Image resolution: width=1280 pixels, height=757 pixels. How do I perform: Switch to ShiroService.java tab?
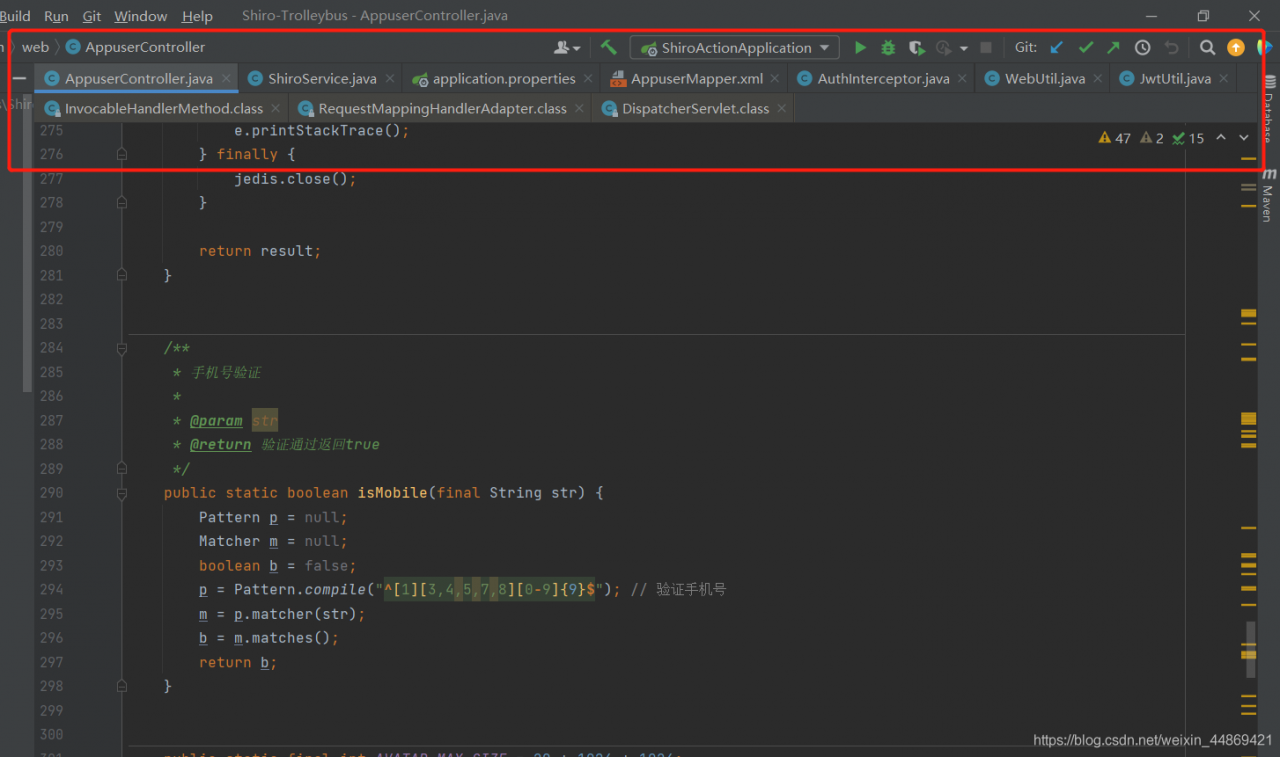tap(322, 79)
